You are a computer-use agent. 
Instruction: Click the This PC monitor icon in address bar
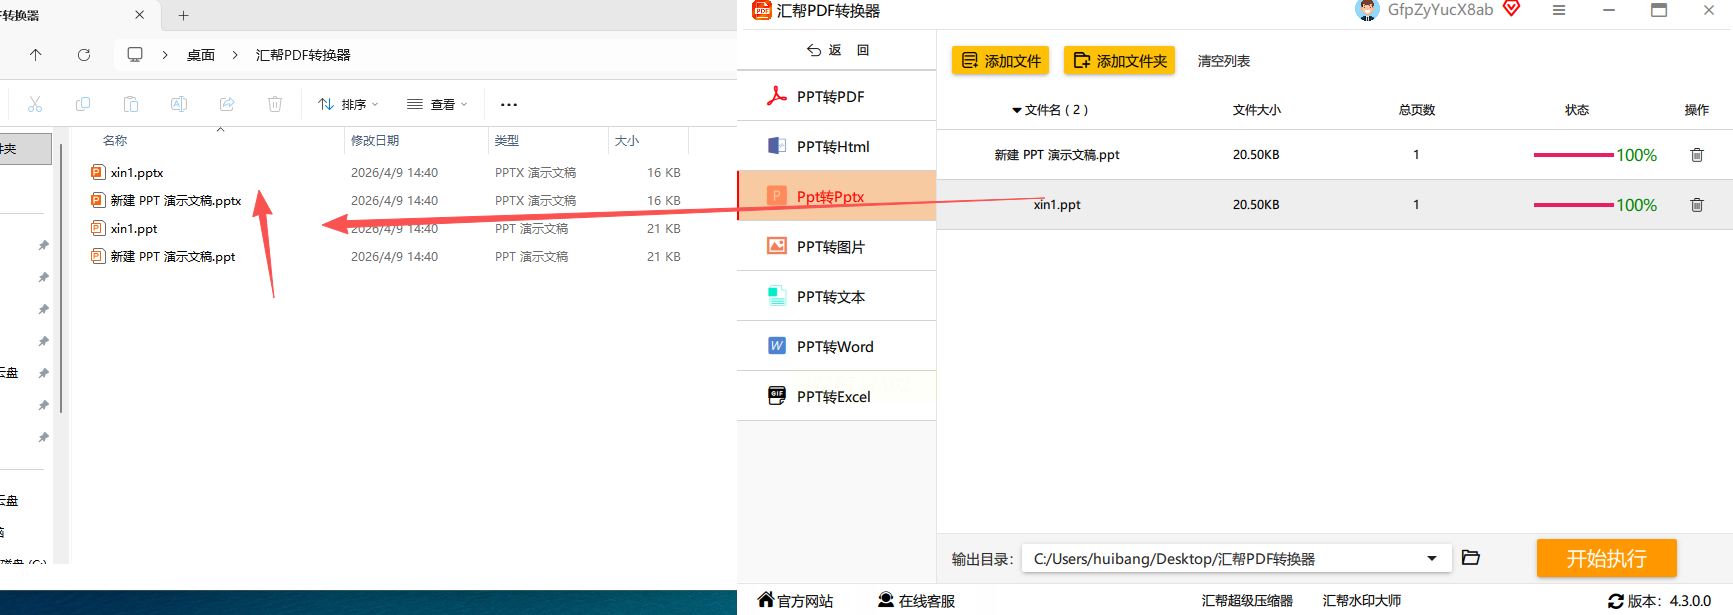click(135, 54)
